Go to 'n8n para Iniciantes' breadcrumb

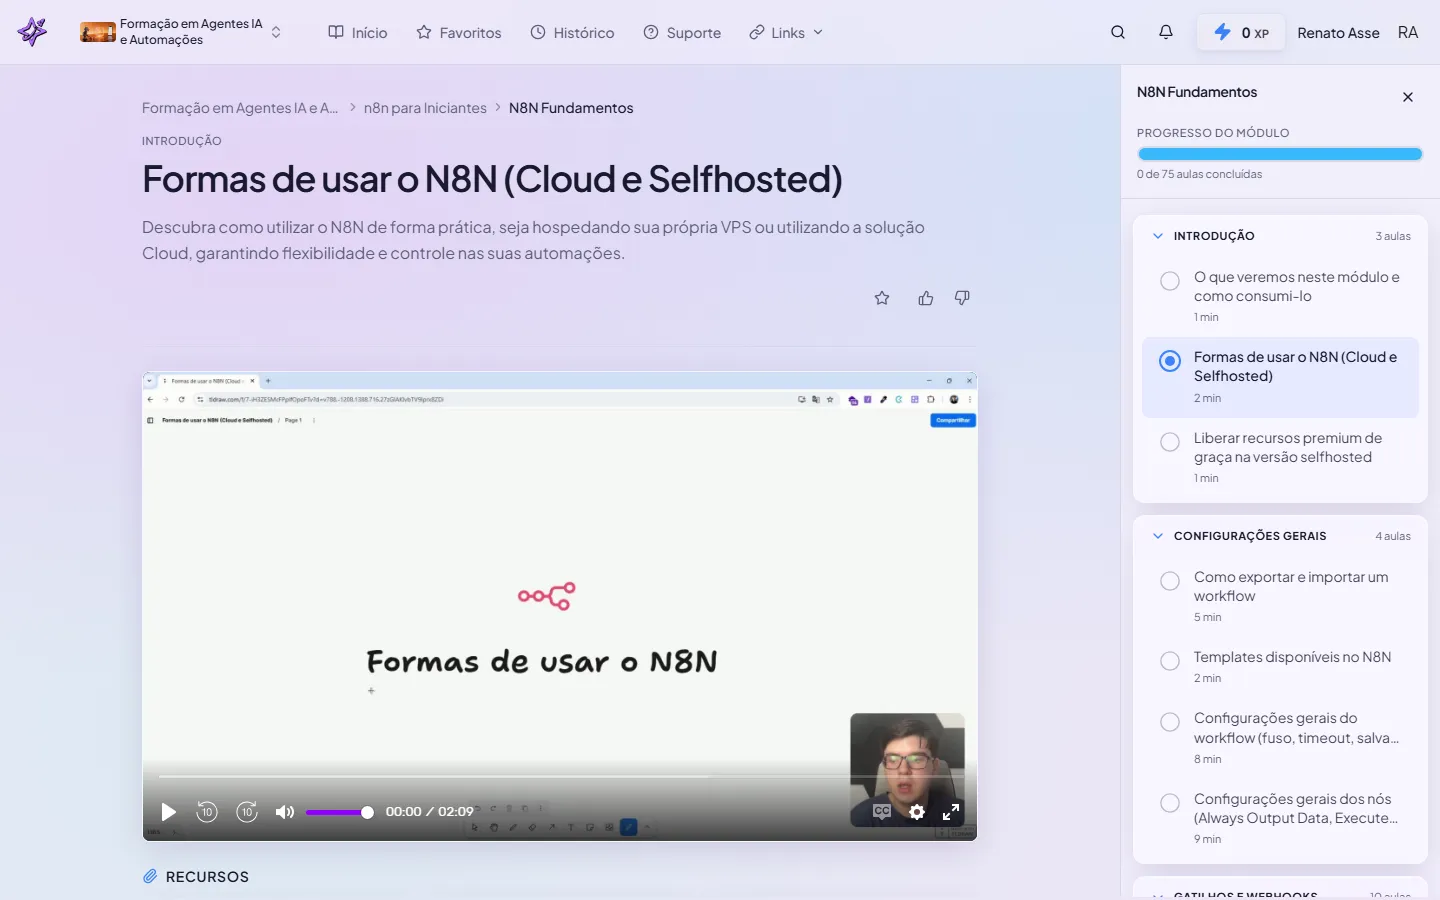pos(425,108)
